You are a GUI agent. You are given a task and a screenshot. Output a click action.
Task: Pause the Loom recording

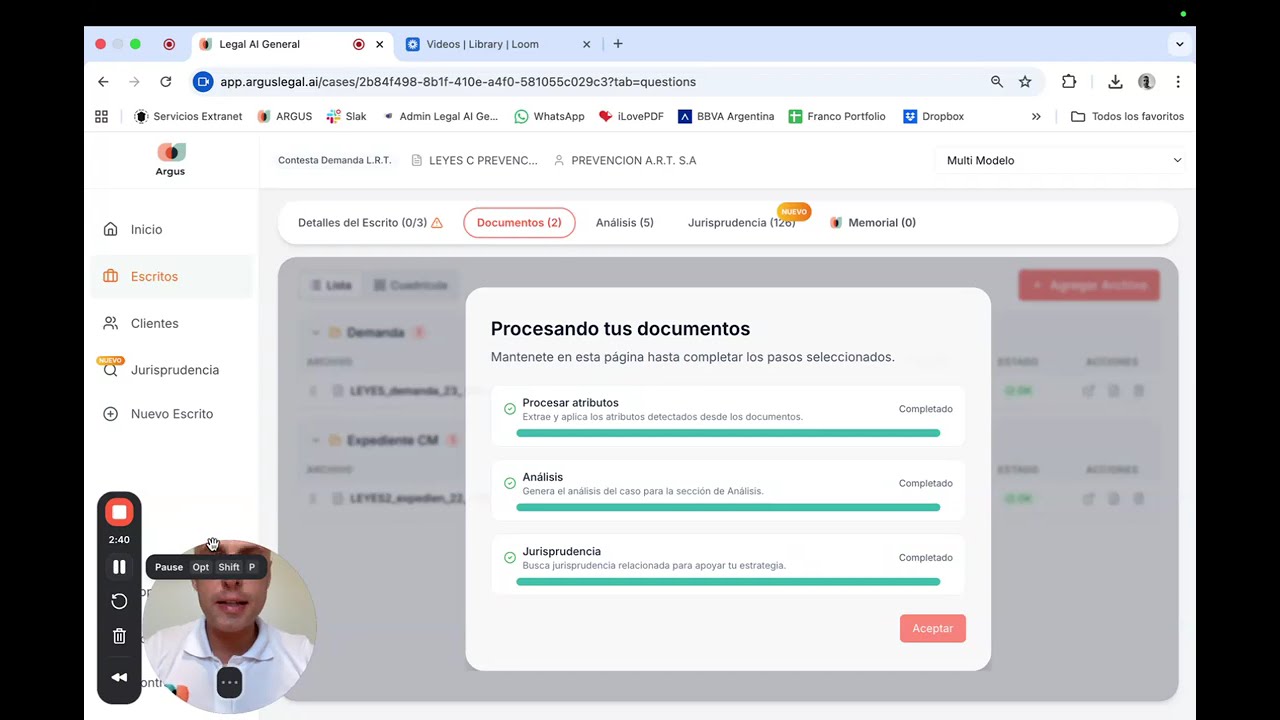tap(119, 567)
